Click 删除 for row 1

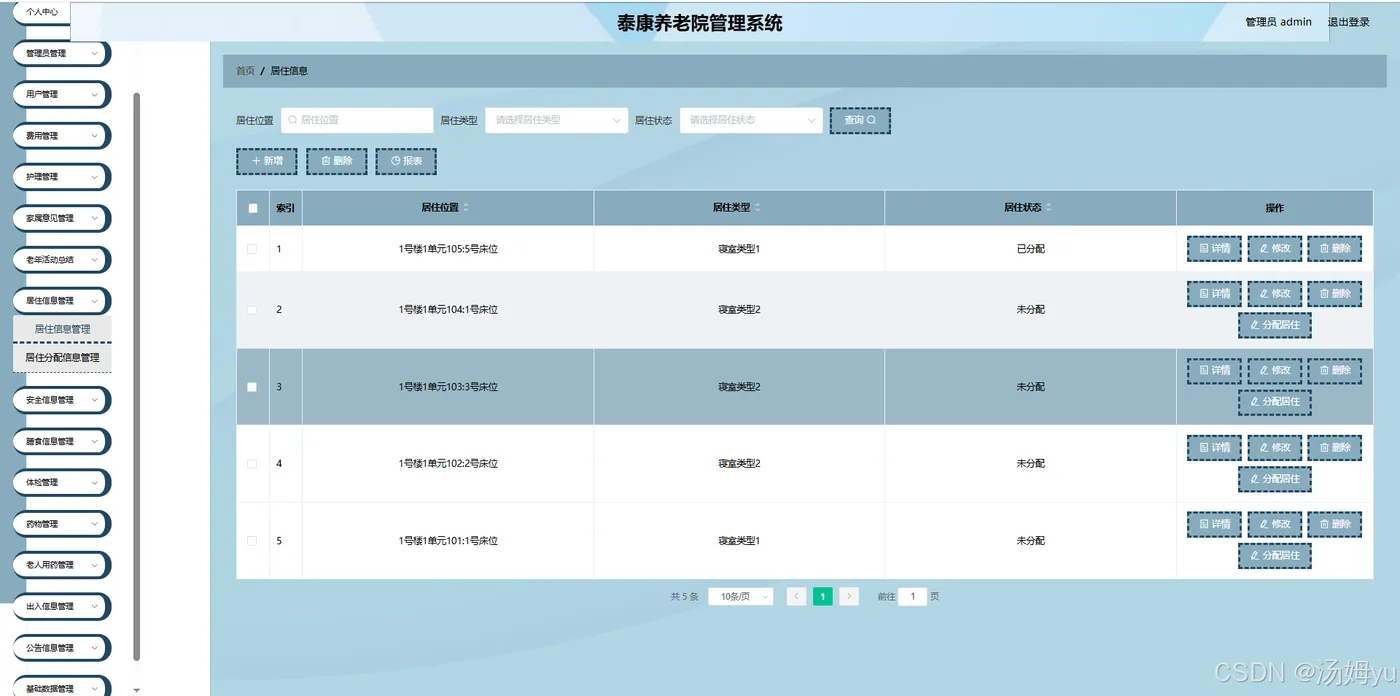[1335, 249]
